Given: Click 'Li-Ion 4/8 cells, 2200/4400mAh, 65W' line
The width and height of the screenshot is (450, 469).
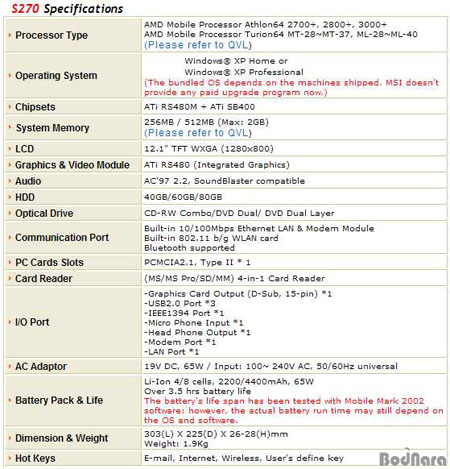Looking at the screenshot, I should click(229, 381).
